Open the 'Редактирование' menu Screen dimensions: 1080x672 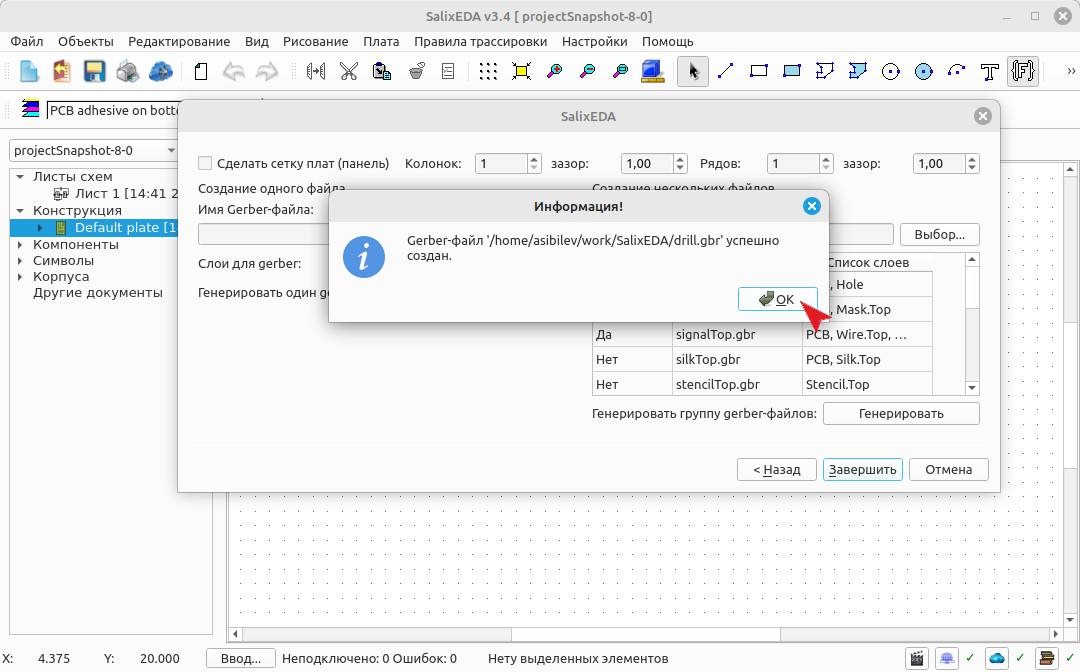pos(179,41)
